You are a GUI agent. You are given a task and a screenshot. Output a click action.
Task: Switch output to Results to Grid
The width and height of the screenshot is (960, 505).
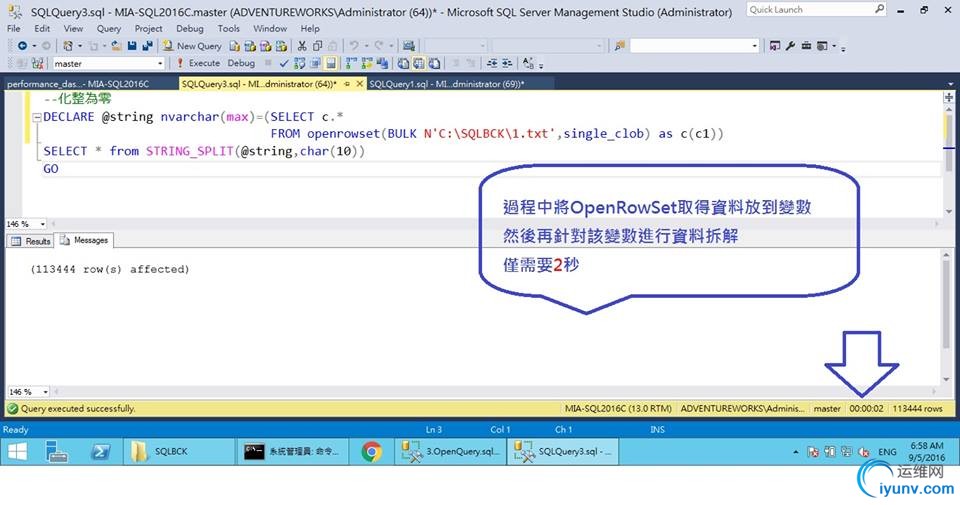(419, 63)
